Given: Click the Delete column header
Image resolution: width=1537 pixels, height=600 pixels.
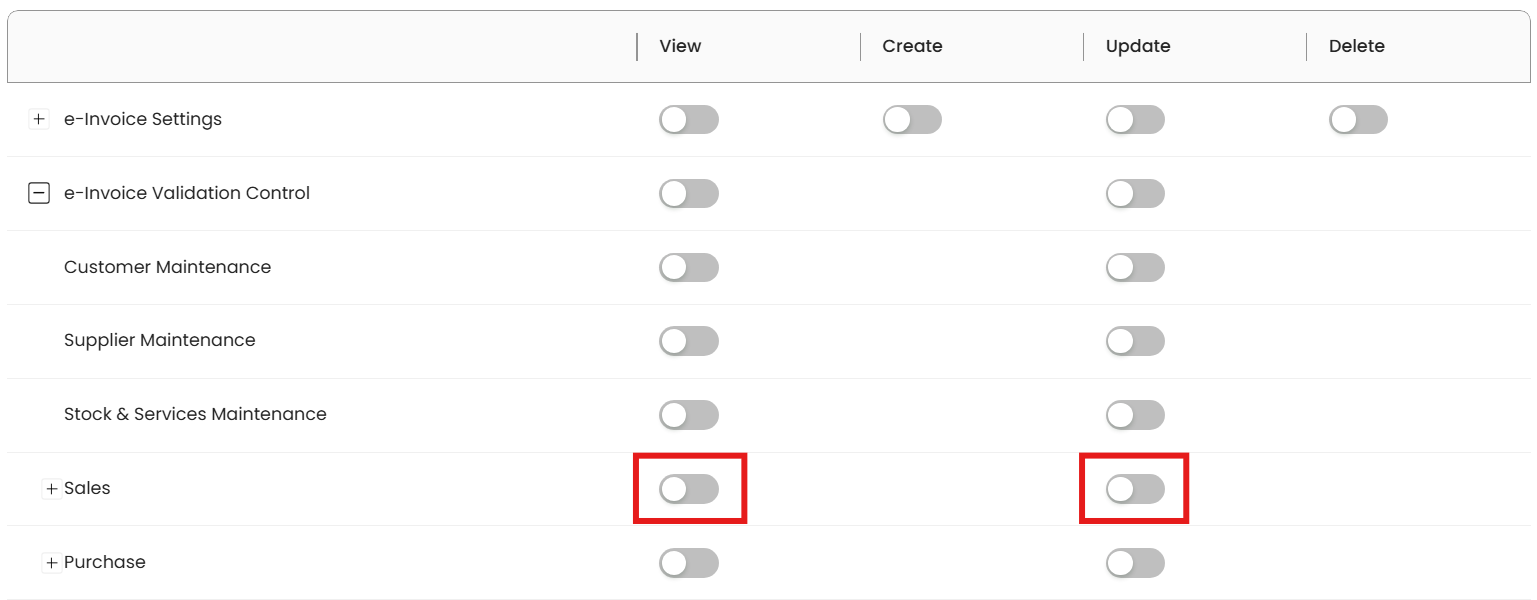Looking at the screenshot, I should coord(1356,46).
